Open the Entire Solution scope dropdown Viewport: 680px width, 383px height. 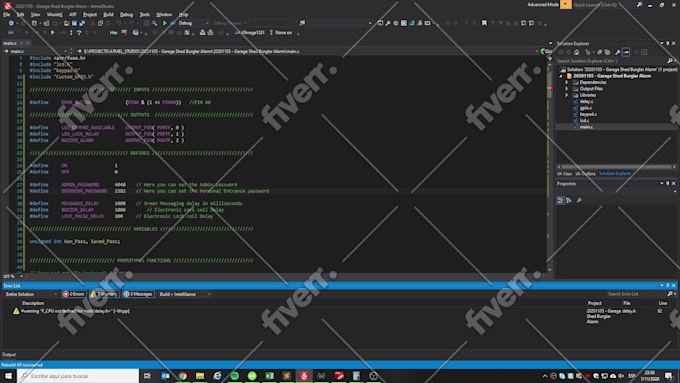click(x=31, y=294)
